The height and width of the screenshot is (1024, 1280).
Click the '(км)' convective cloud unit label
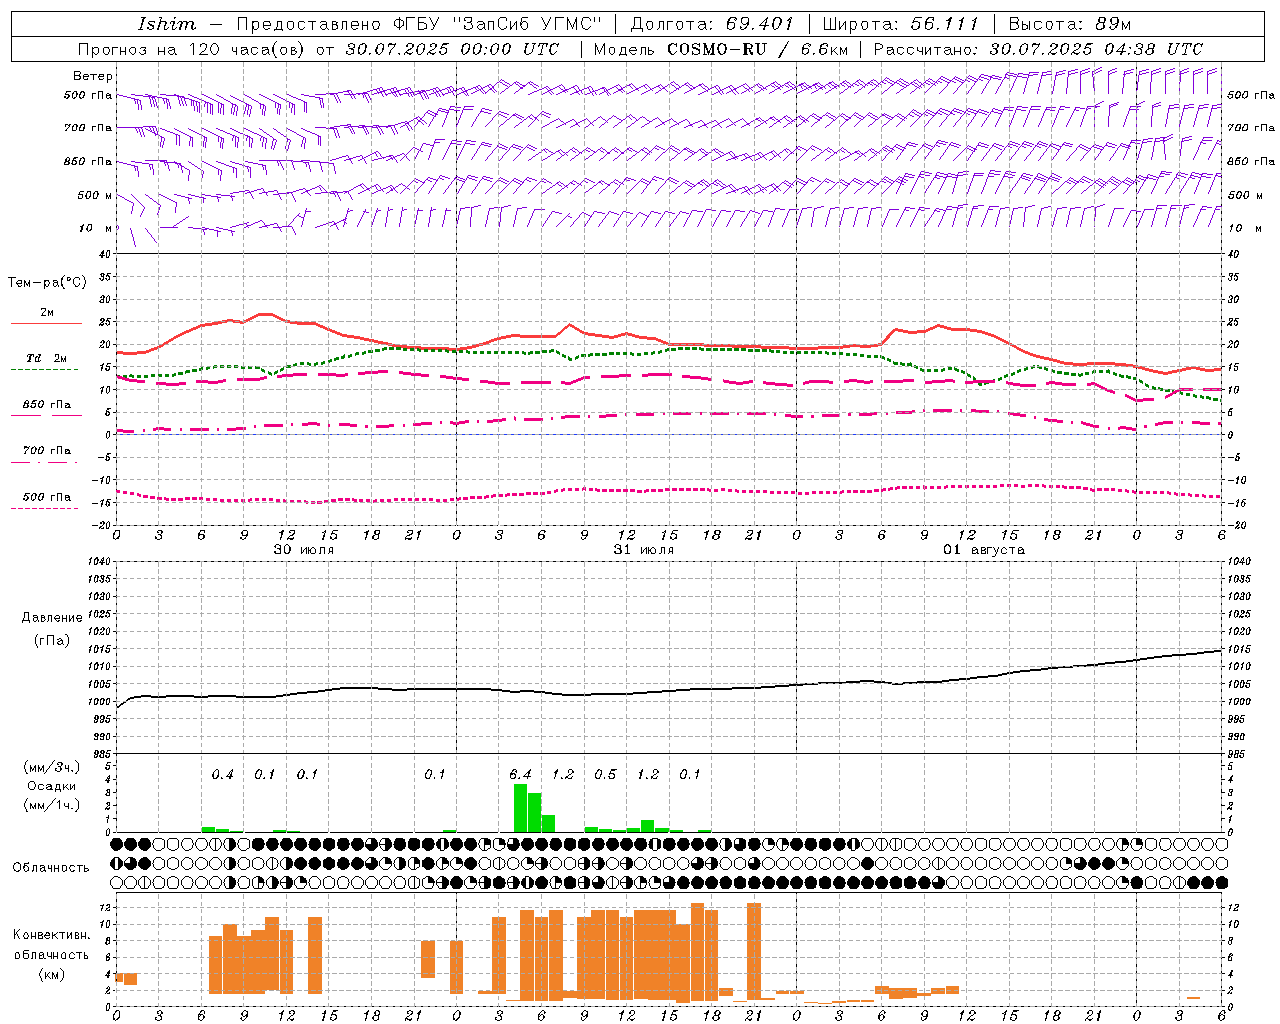point(52,973)
